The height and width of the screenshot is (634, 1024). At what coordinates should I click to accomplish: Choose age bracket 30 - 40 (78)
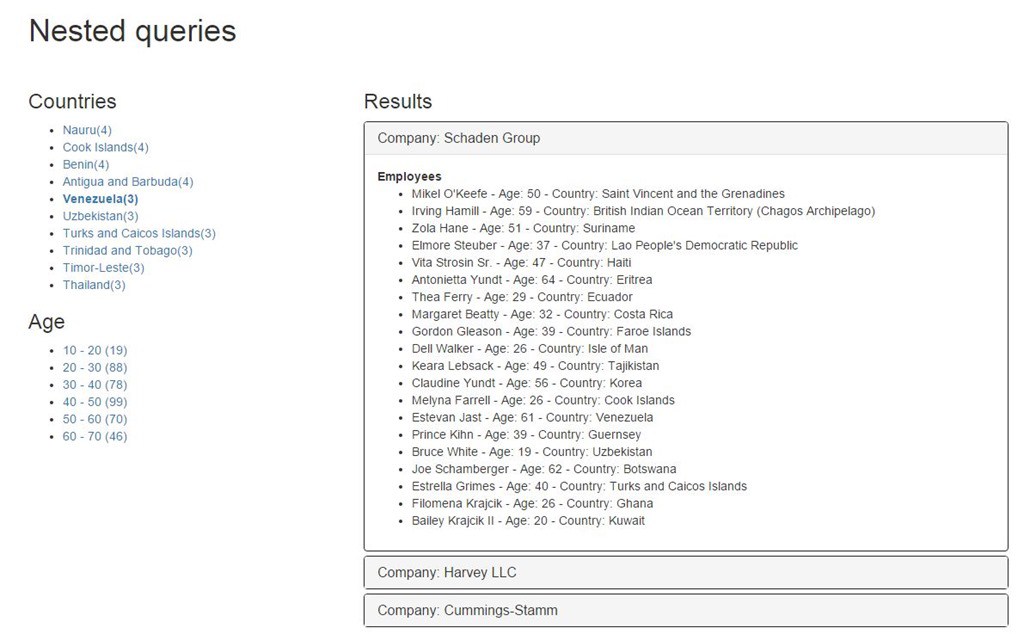(x=95, y=385)
